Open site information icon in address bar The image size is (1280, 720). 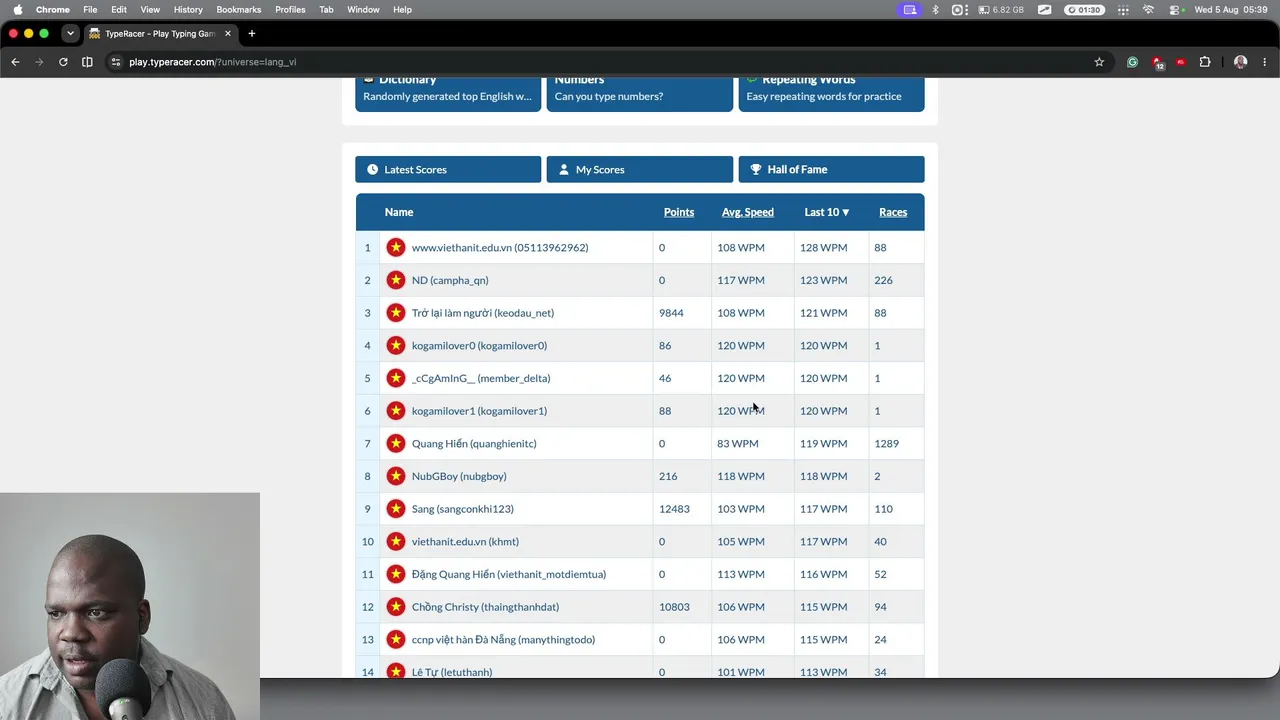click(116, 62)
